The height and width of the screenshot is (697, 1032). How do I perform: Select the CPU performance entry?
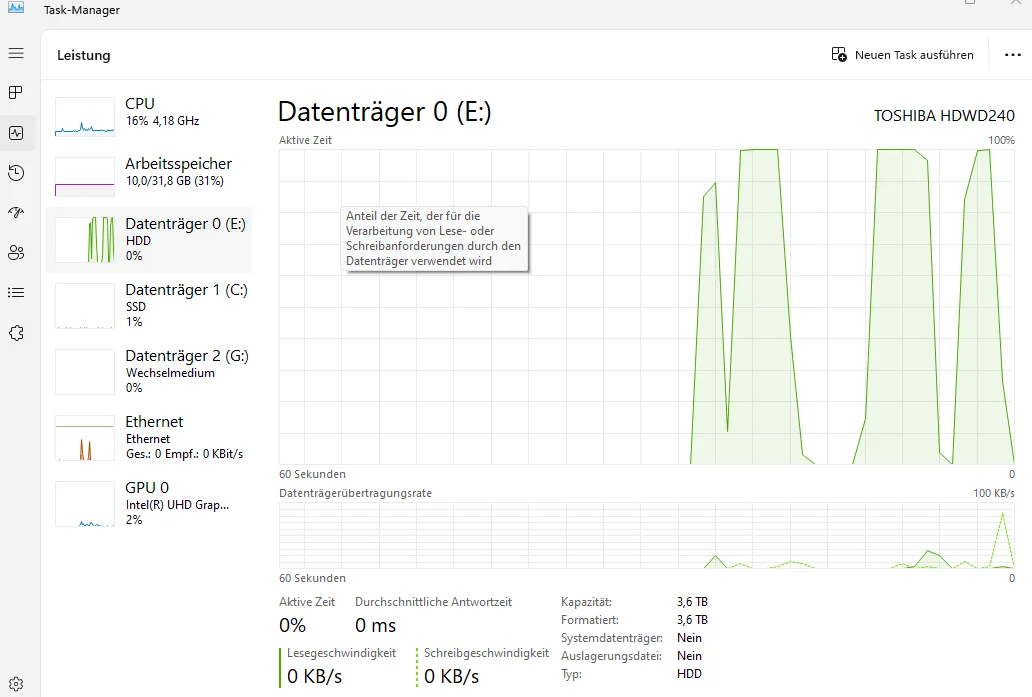point(149,116)
